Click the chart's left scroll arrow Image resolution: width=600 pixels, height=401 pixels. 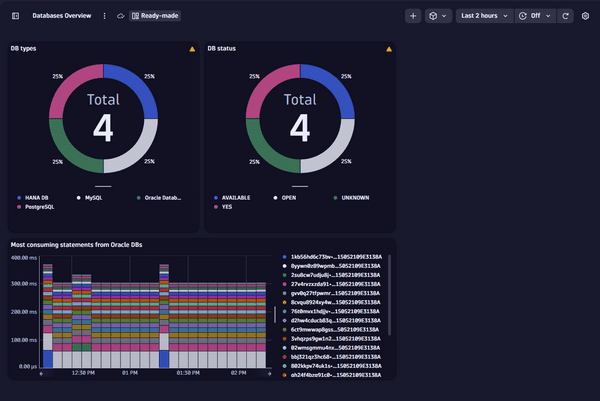tap(41, 373)
